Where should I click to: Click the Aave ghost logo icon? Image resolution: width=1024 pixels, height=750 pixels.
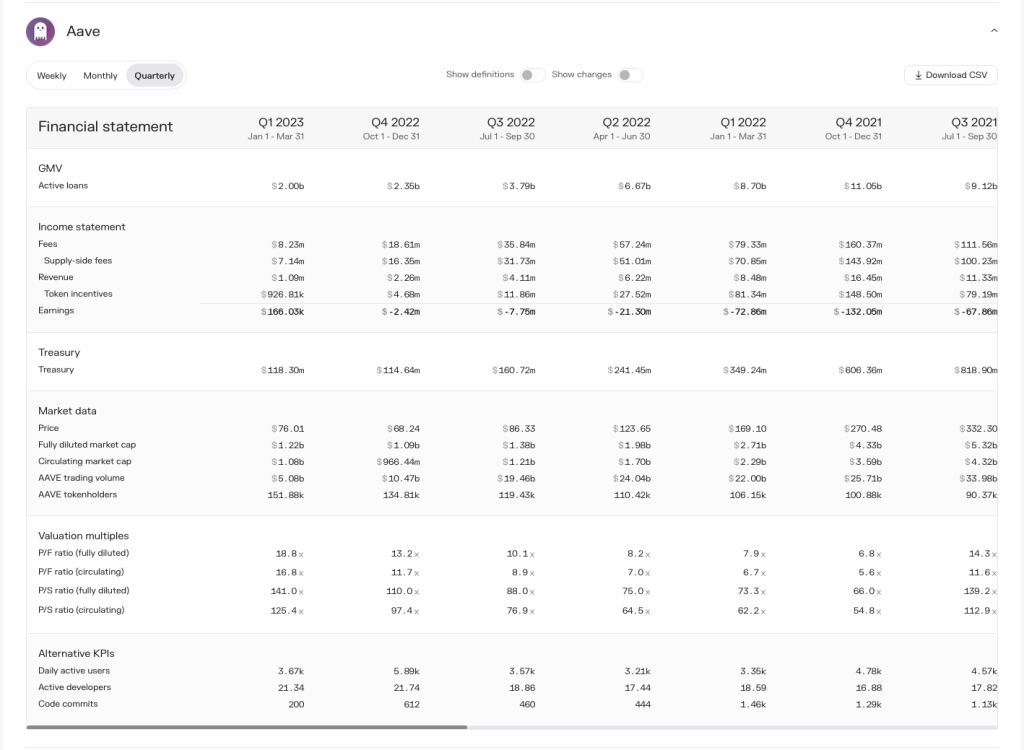(x=41, y=31)
